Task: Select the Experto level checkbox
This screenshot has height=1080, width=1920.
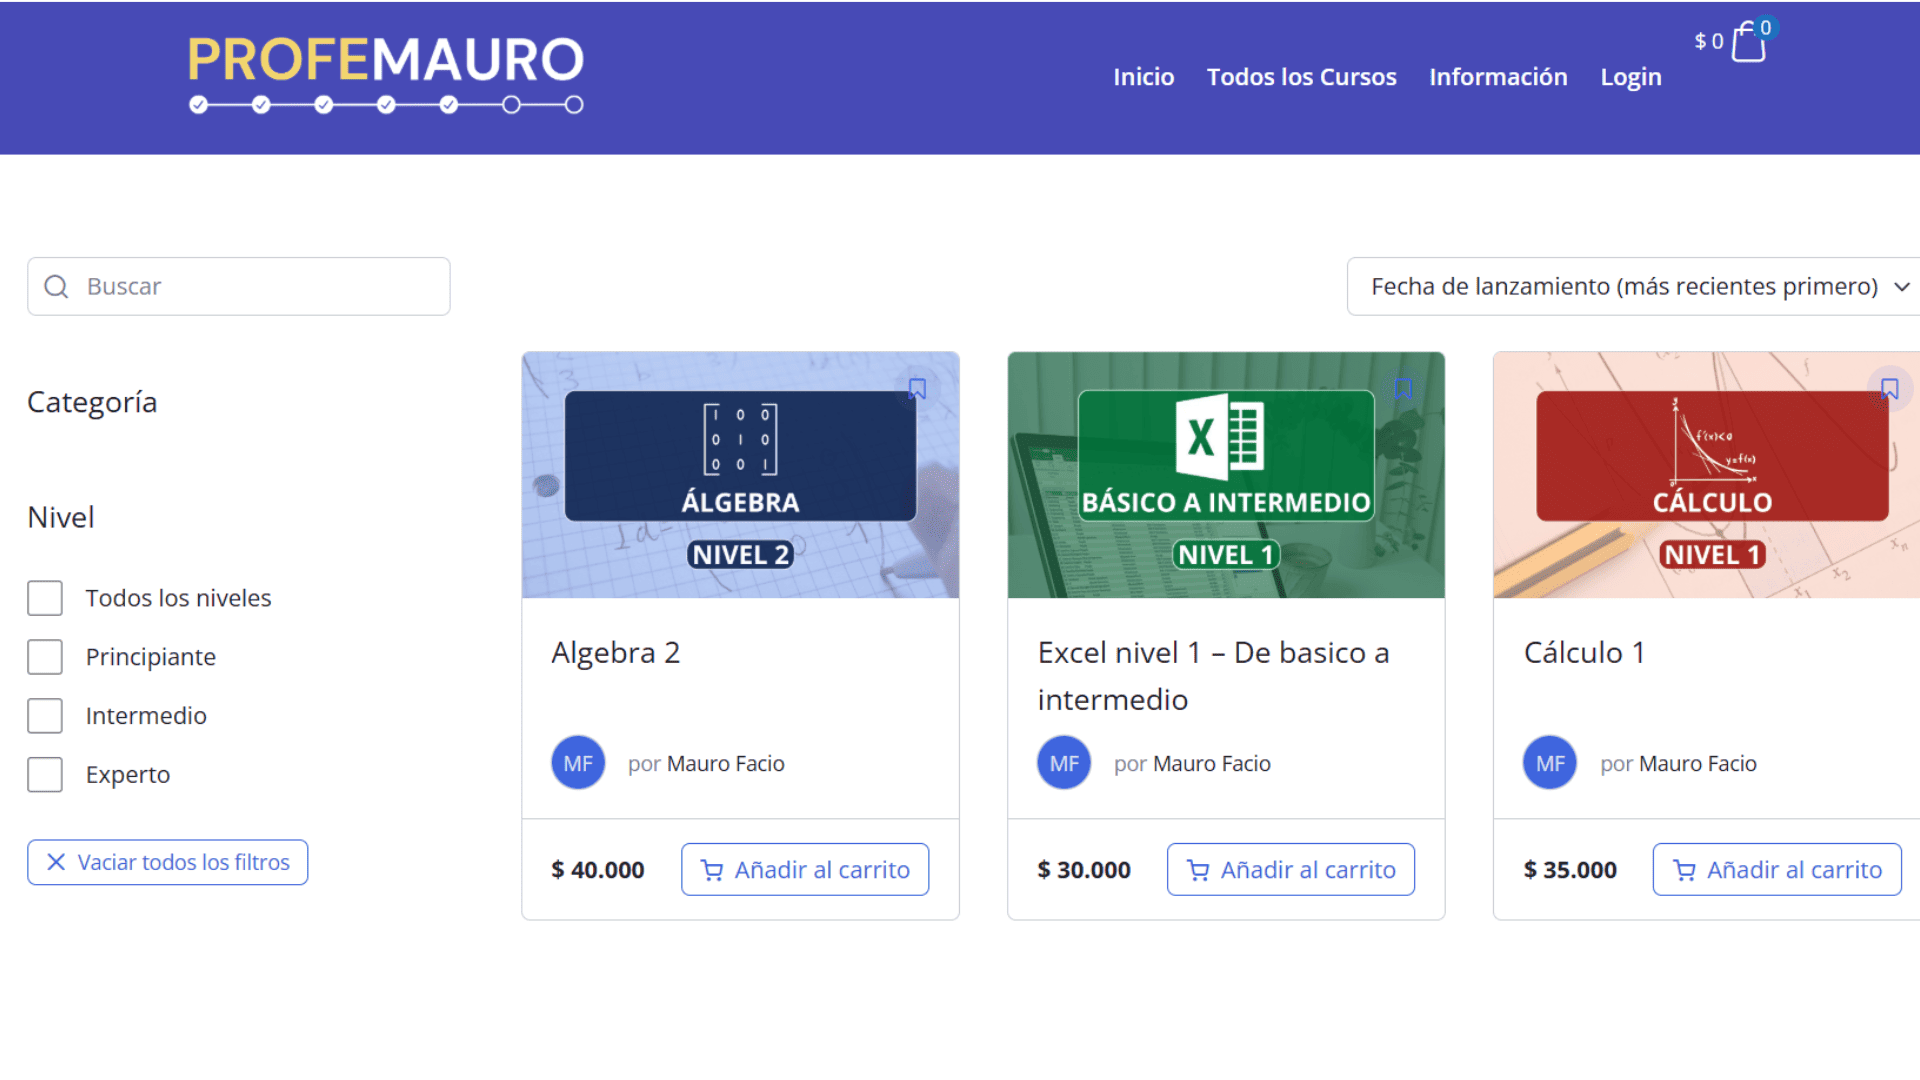Action: [x=45, y=775]
